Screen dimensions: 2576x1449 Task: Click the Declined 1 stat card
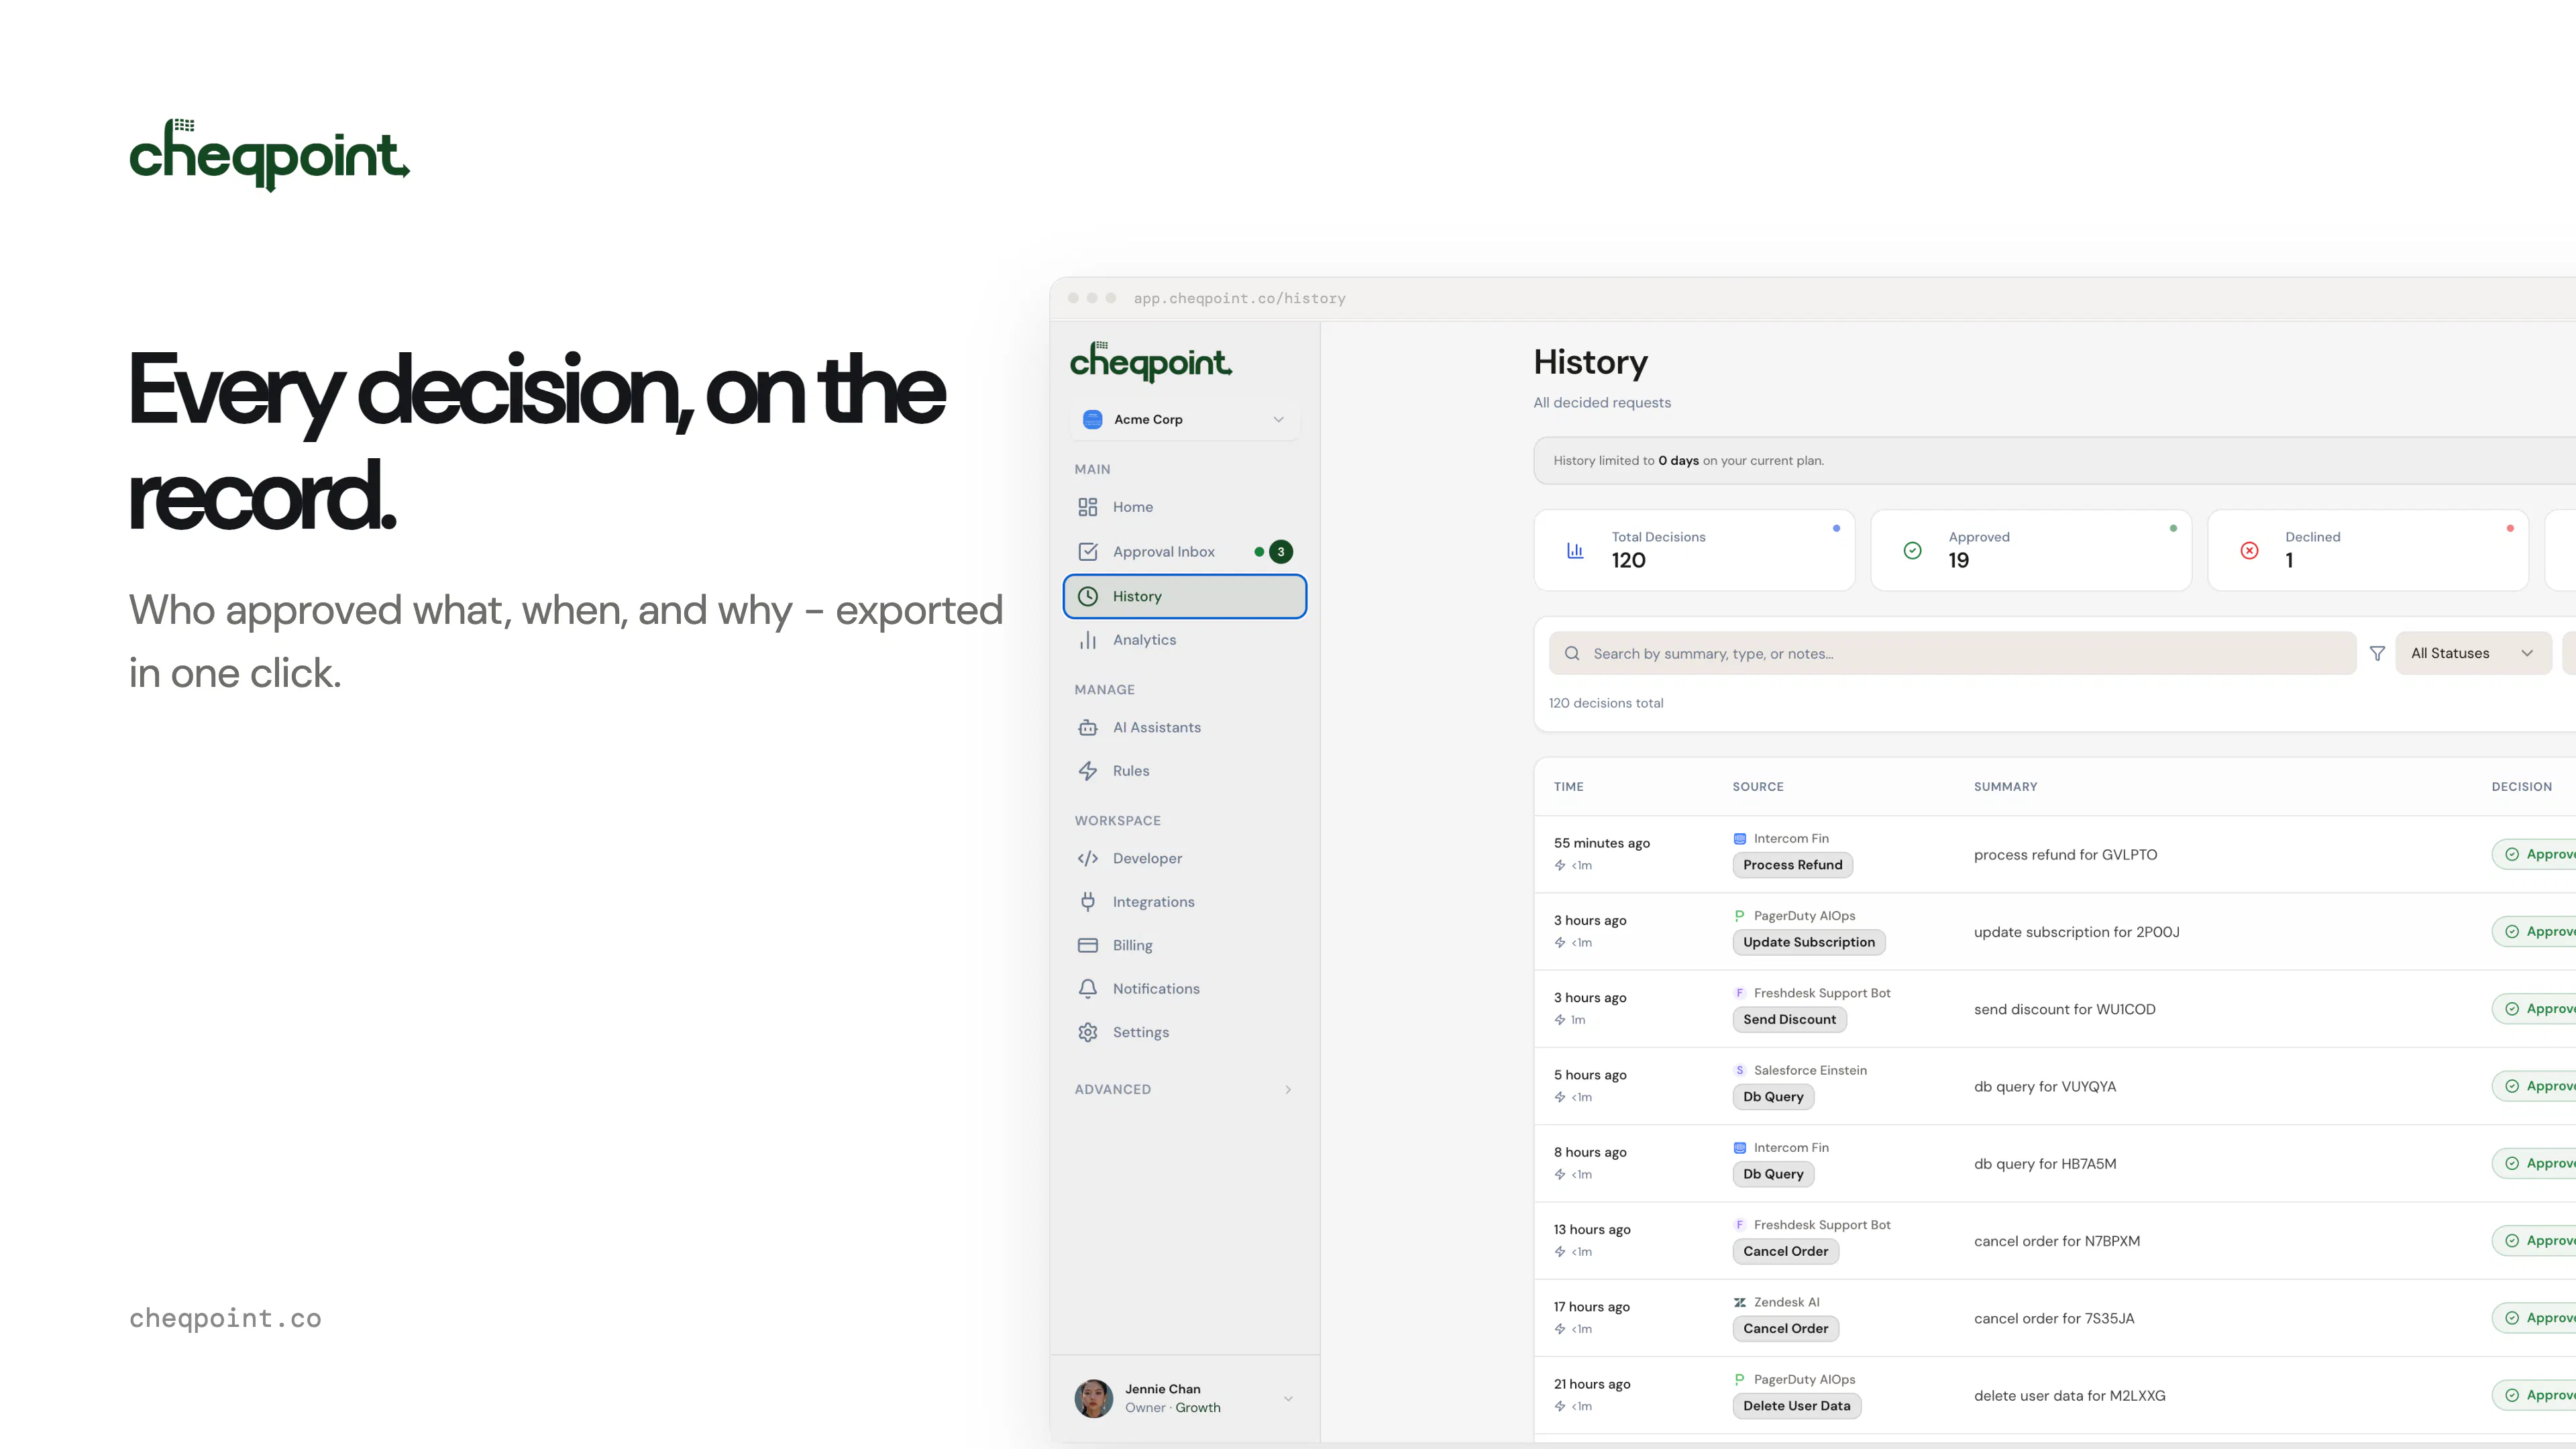pyautogui.click(x=2368, y=550)
